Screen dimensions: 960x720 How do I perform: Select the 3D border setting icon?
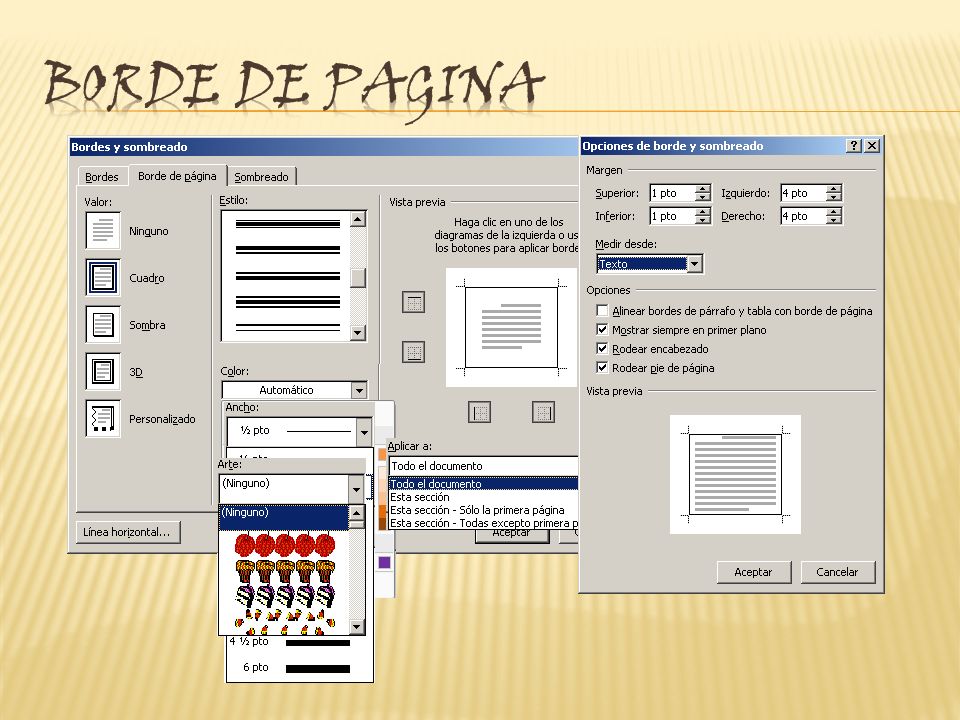(x=102, y=372)
